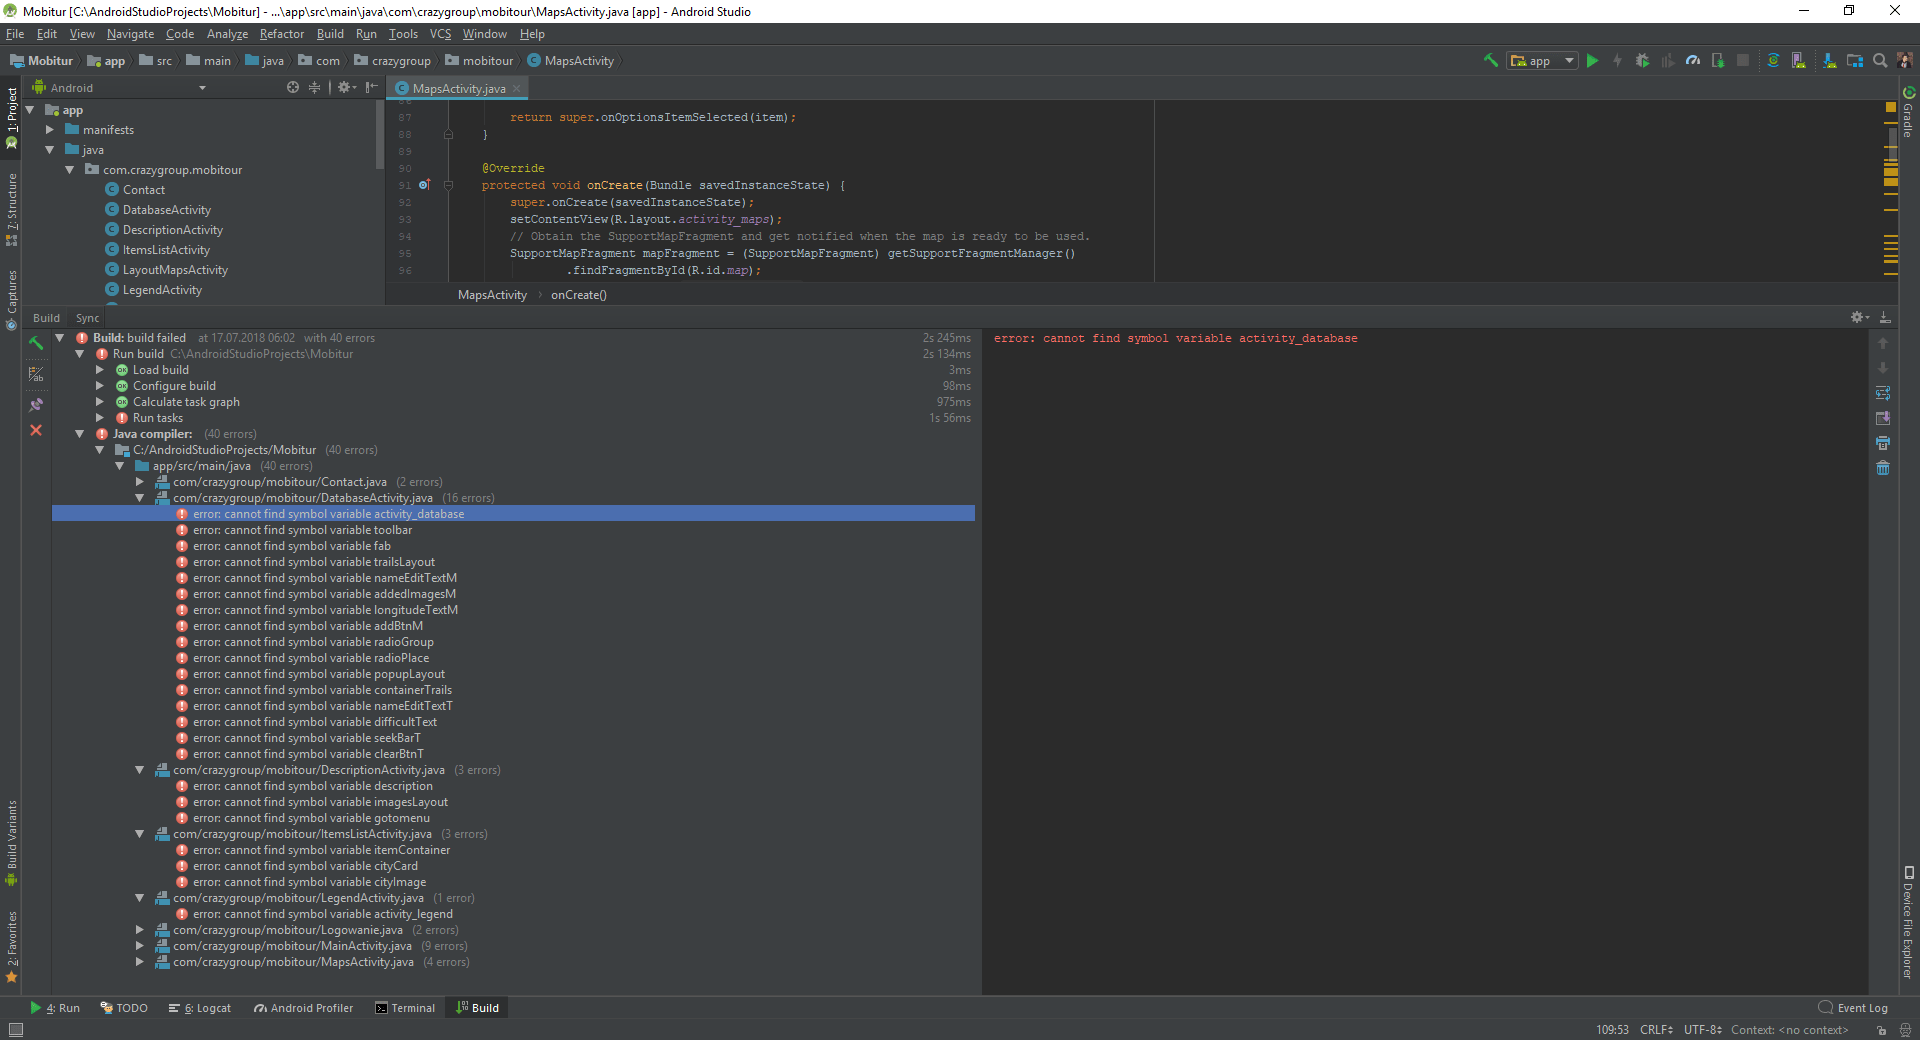Switch to the Sync tab in Build panel

(x=86, y=317)
